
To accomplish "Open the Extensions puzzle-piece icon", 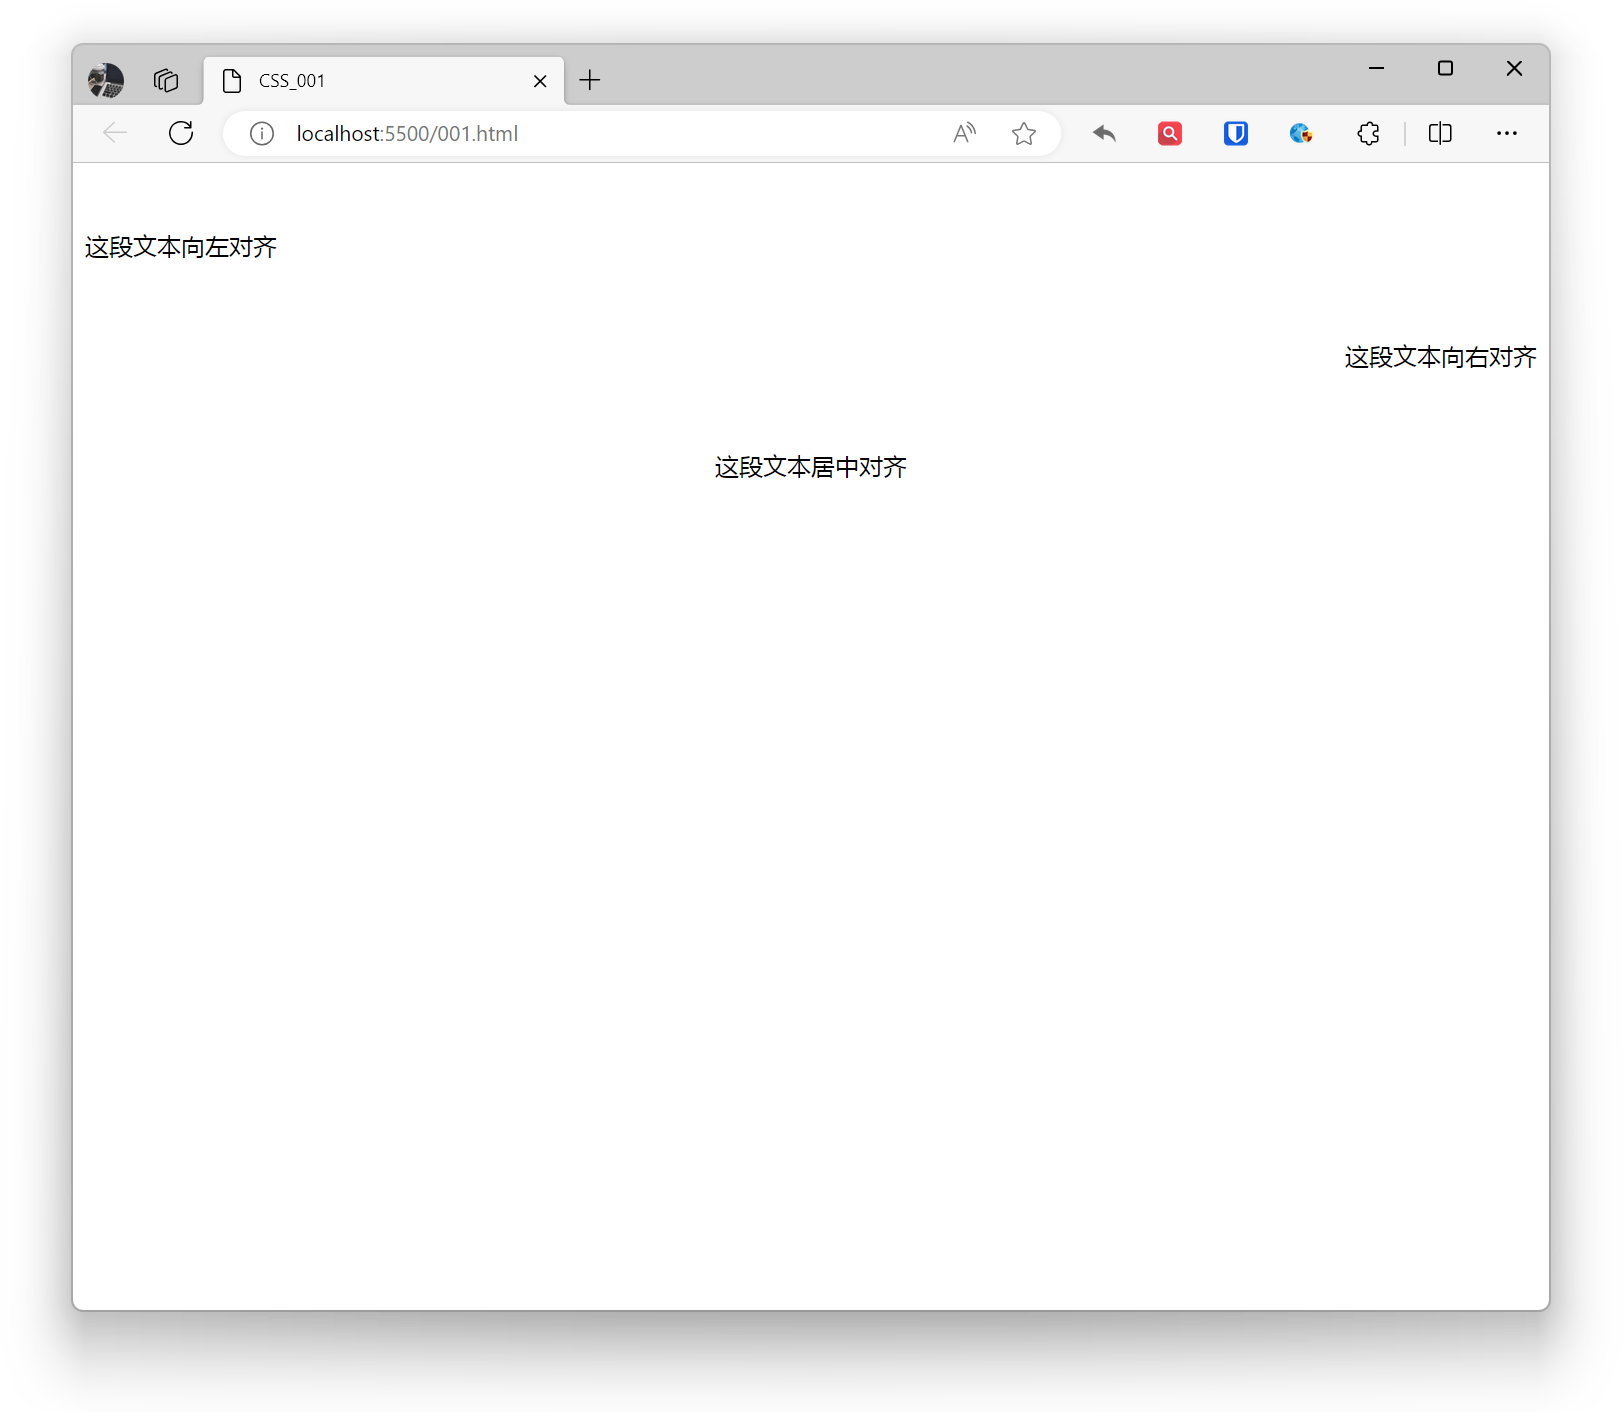I will 1367,133.
